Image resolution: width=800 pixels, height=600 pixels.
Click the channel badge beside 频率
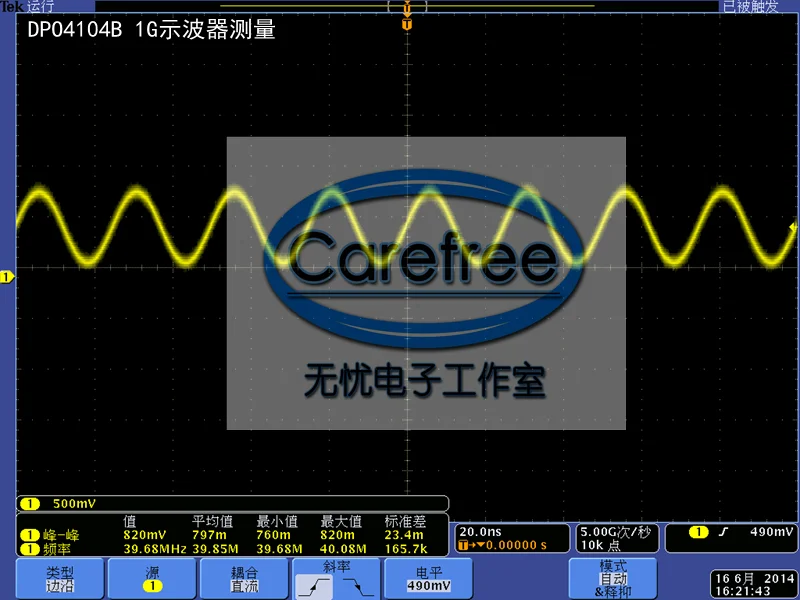point(30,549)
